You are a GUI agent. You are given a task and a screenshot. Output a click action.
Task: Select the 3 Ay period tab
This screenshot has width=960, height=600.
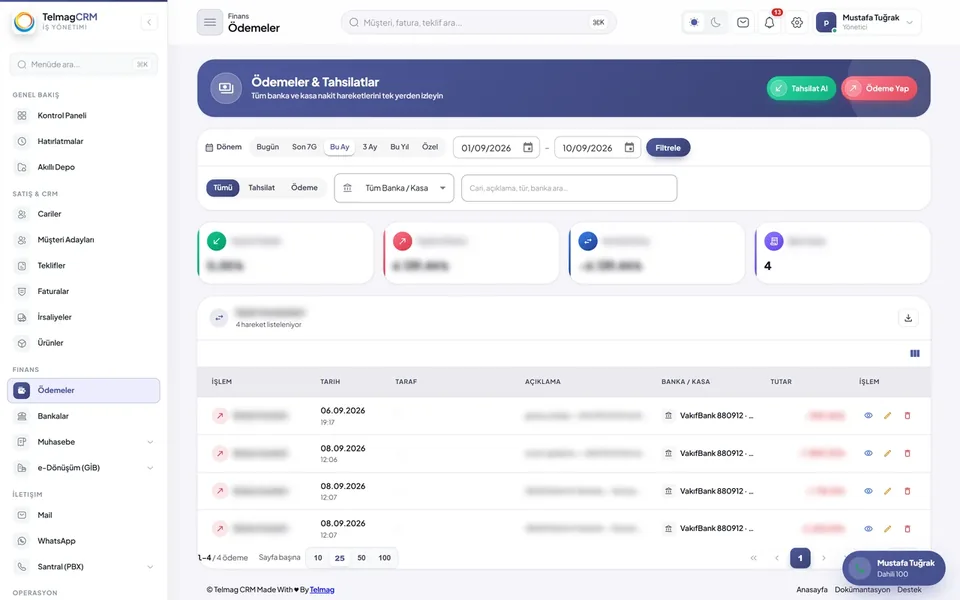370,147
